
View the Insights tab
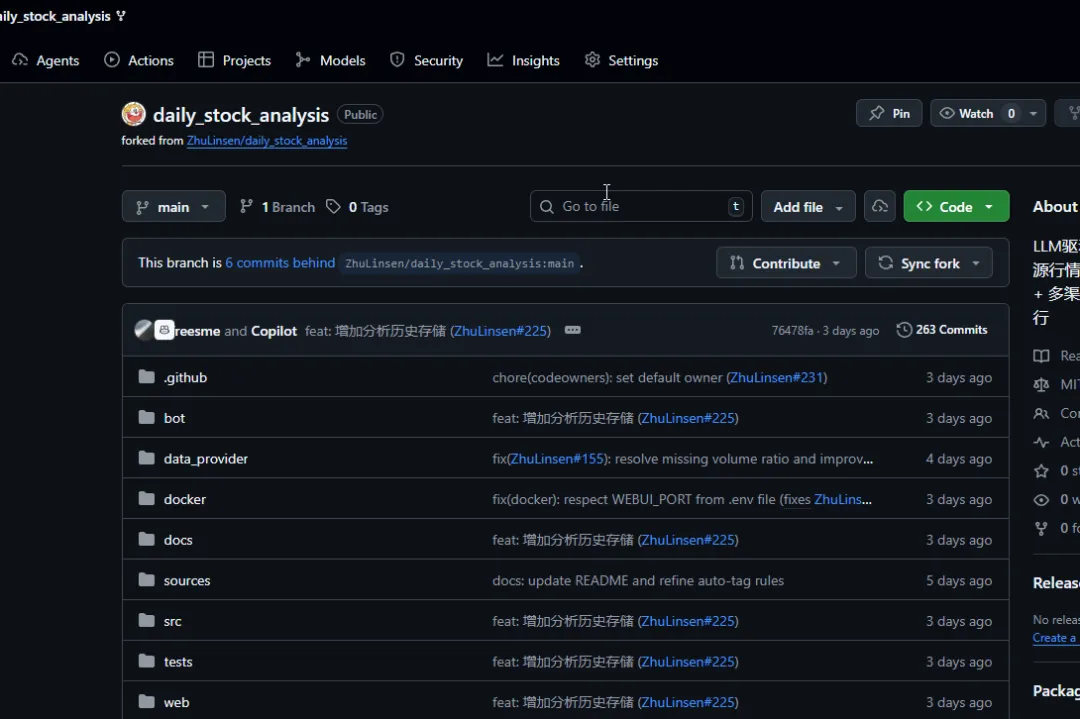coord(523,61)
